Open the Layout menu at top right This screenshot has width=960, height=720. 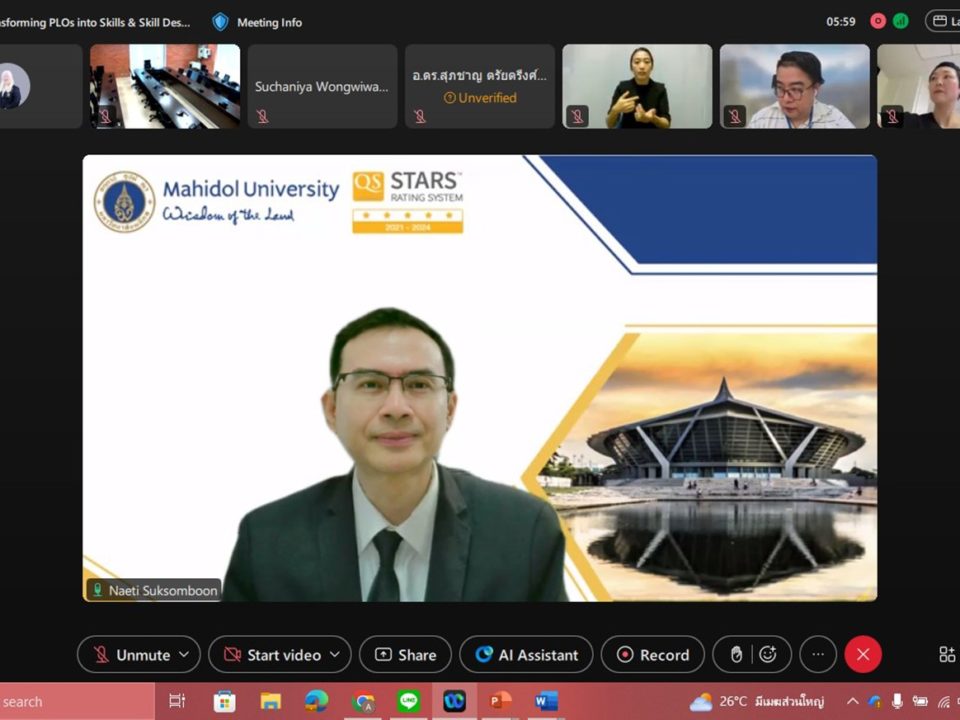[x=942, y=21]
